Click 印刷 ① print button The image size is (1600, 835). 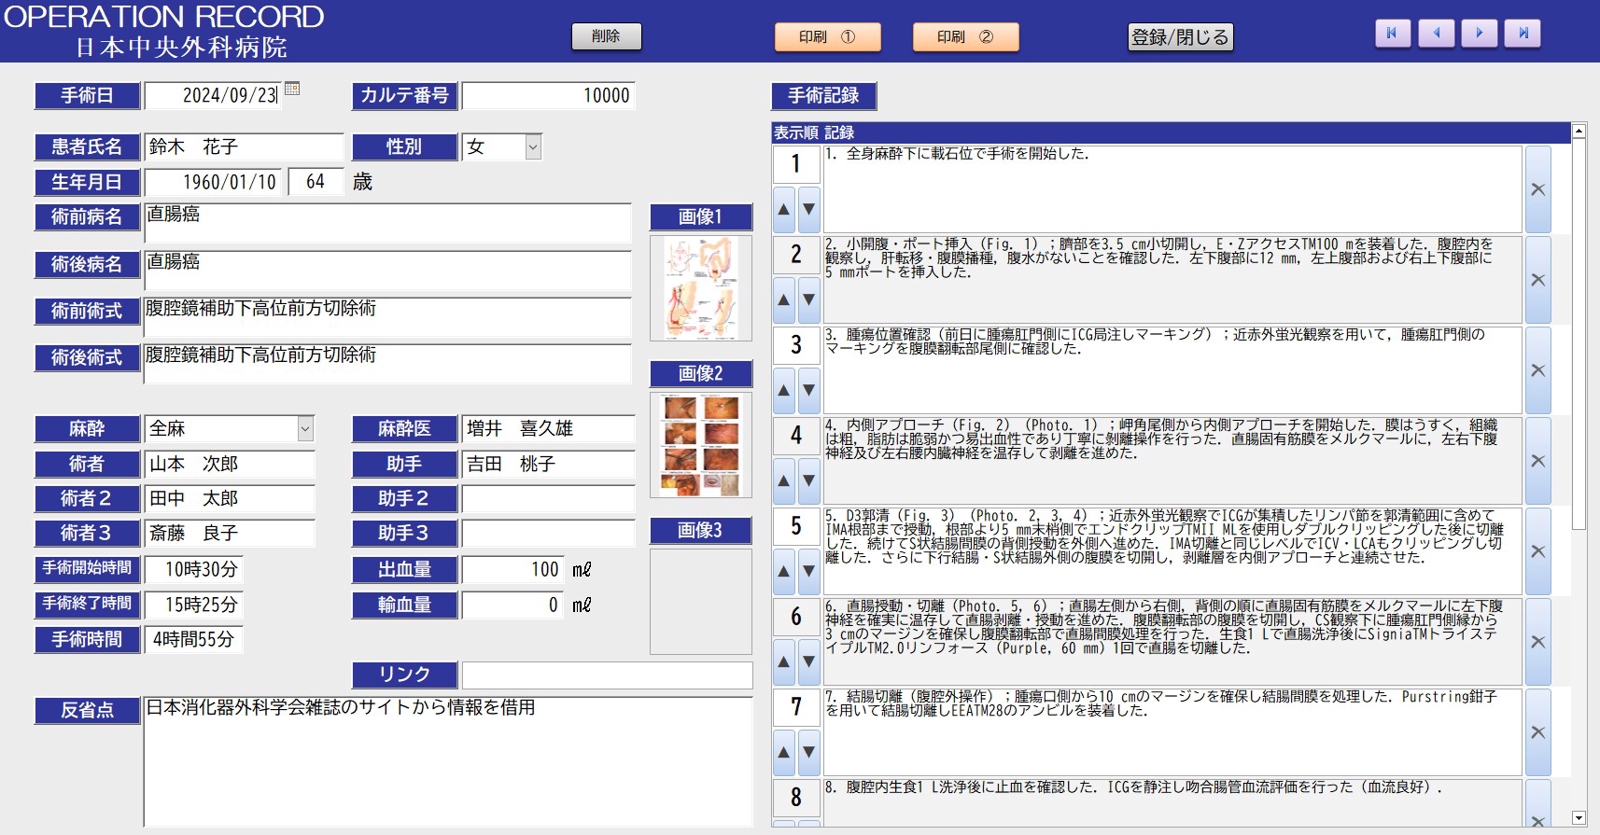[x=827, y=37]
